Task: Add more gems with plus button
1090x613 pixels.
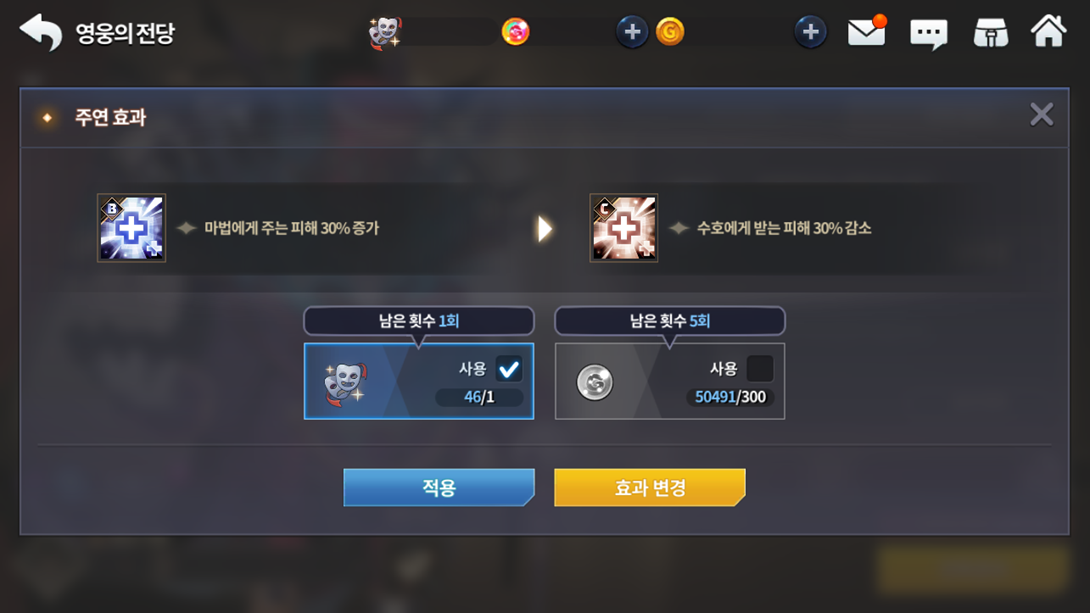Action: point(632,32)
